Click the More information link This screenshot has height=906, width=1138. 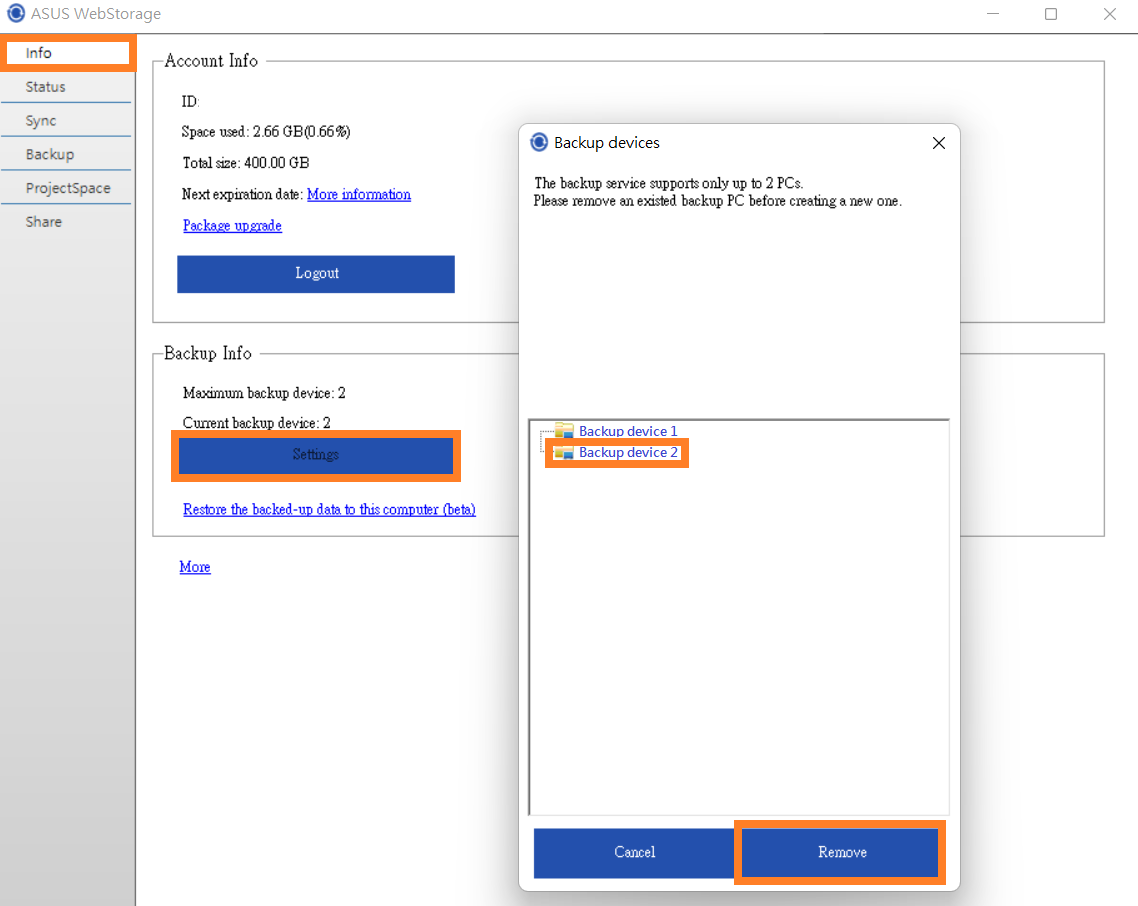(359, 195)
